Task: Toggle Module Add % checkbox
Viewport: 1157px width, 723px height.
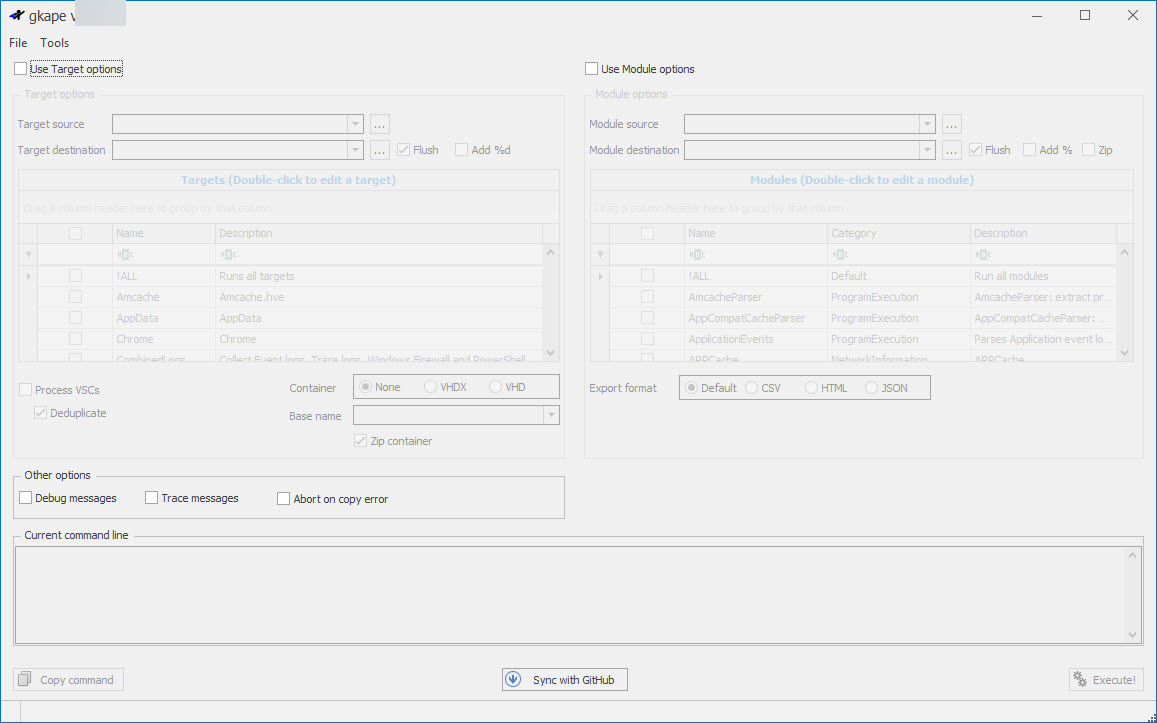Action: click(1029, 150)
